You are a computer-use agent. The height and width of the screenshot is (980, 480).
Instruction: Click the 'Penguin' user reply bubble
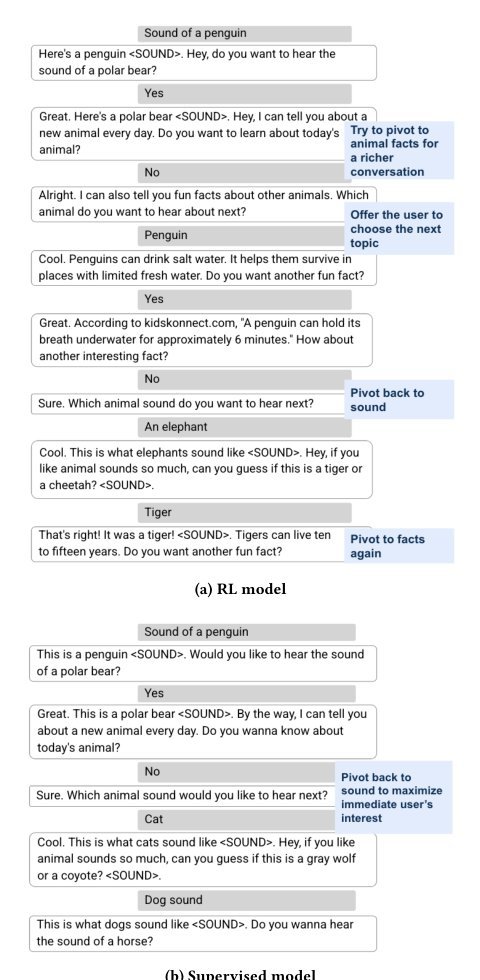(x=244, y=236)
